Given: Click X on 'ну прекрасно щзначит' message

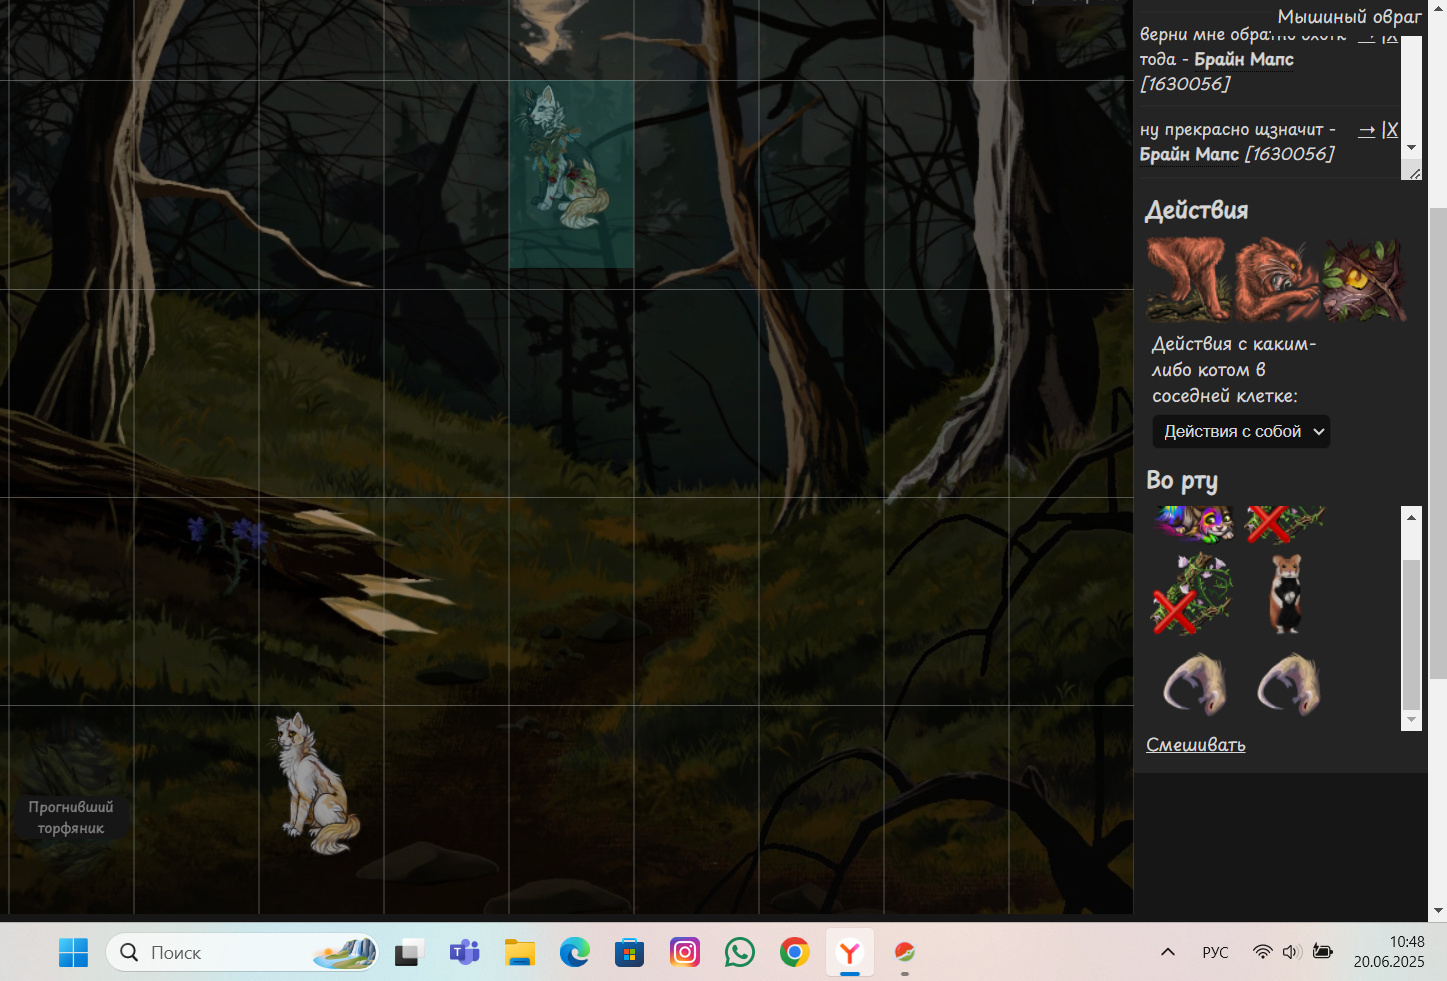Looking at the screenshot, I should (1391, 130).
